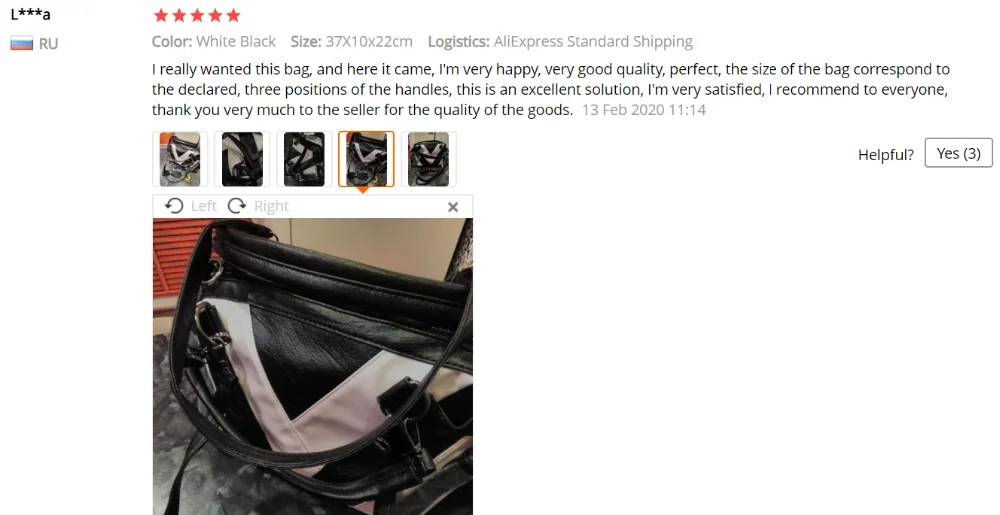Click reviewer name L***a
This screenshot has height=515, width=1000.
(x=30, y=14)
